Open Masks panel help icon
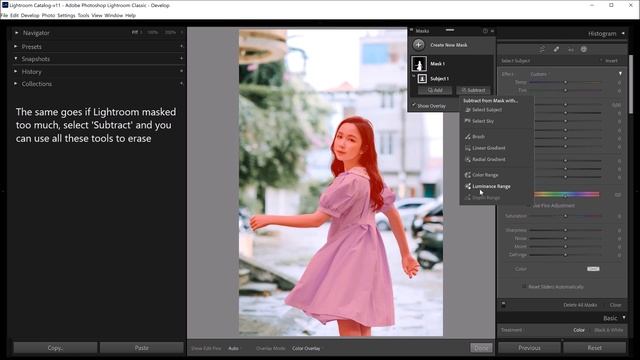Screen dimensions: 640x360 [x=485, y=31]
